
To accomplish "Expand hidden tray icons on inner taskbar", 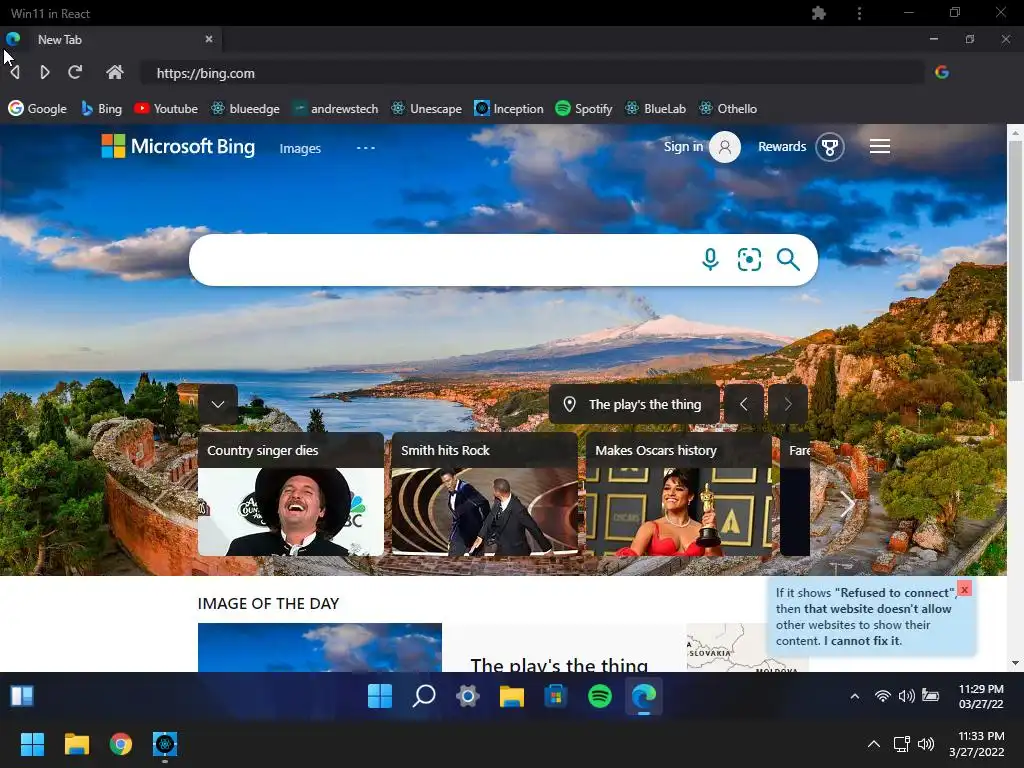I will [854, 697].
